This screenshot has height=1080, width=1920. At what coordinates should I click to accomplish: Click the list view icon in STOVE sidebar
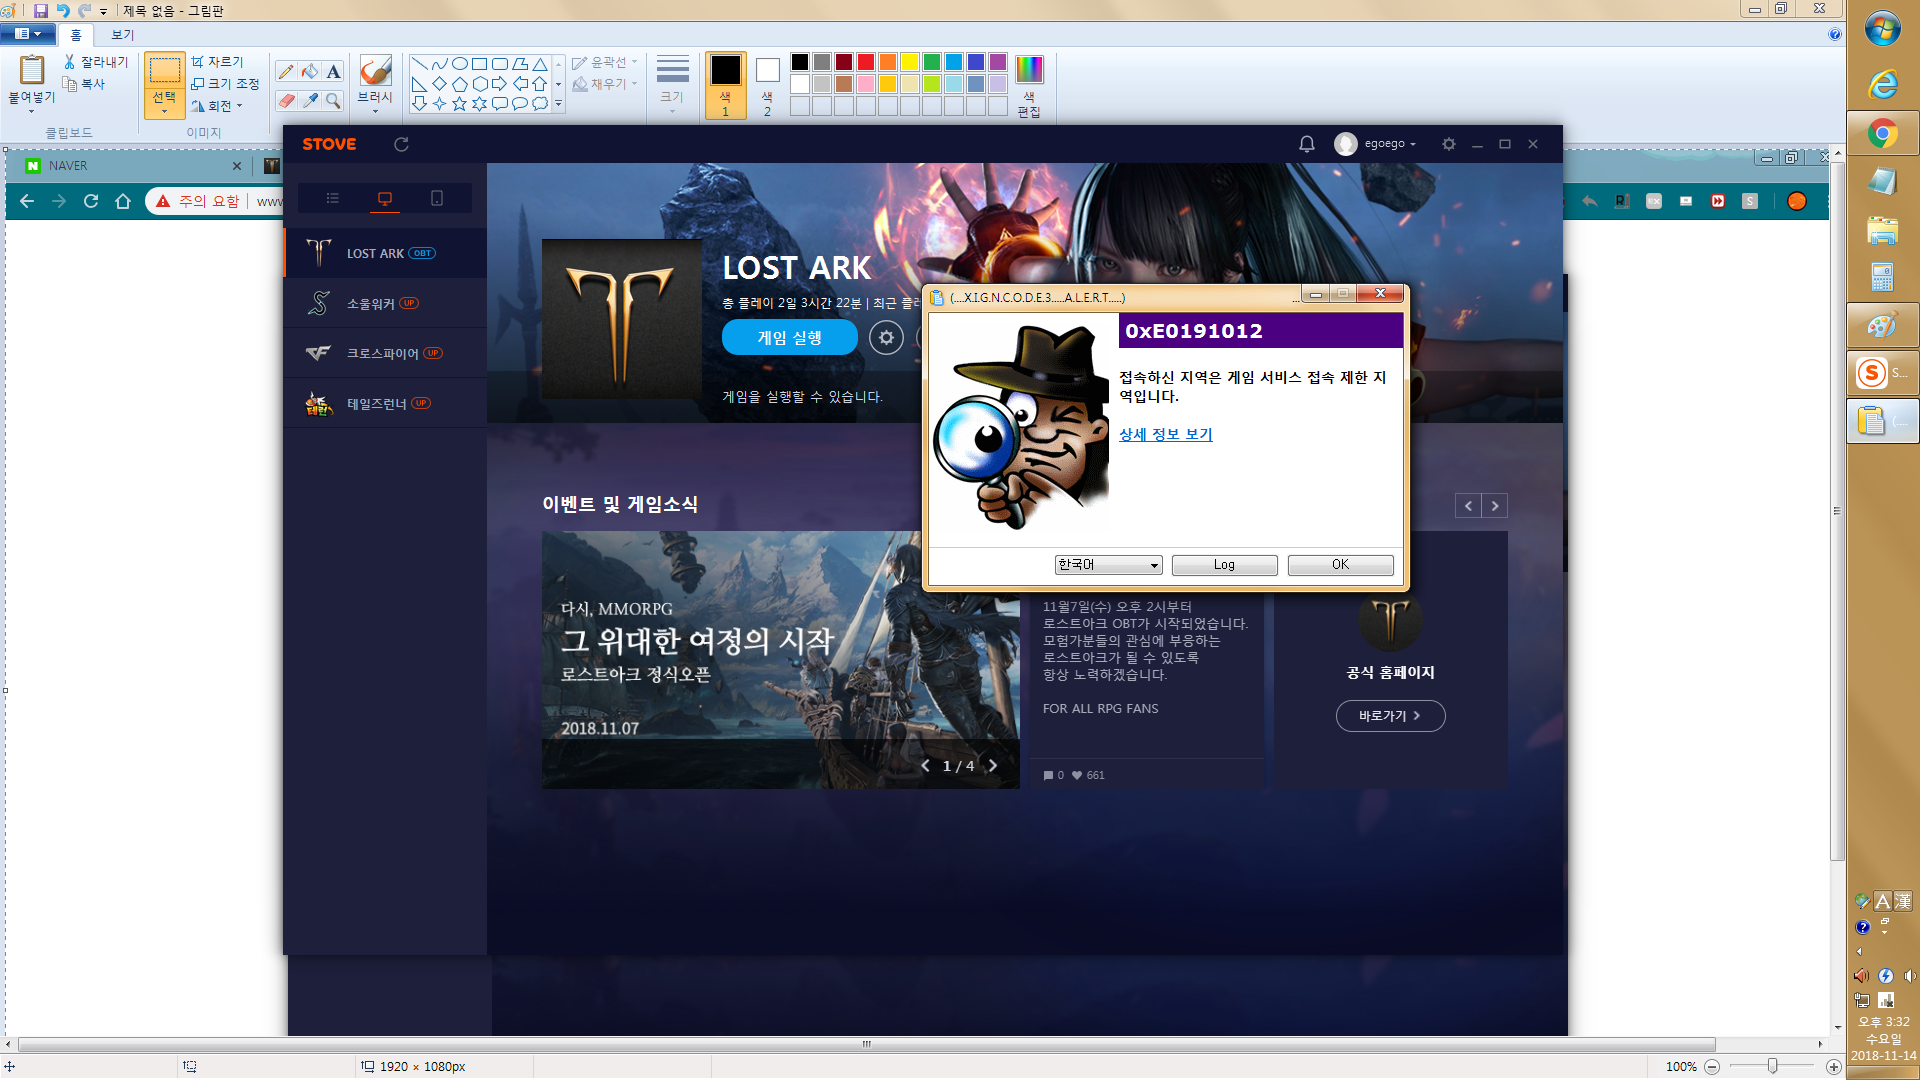pyautogui.click(x=333, y=198)
